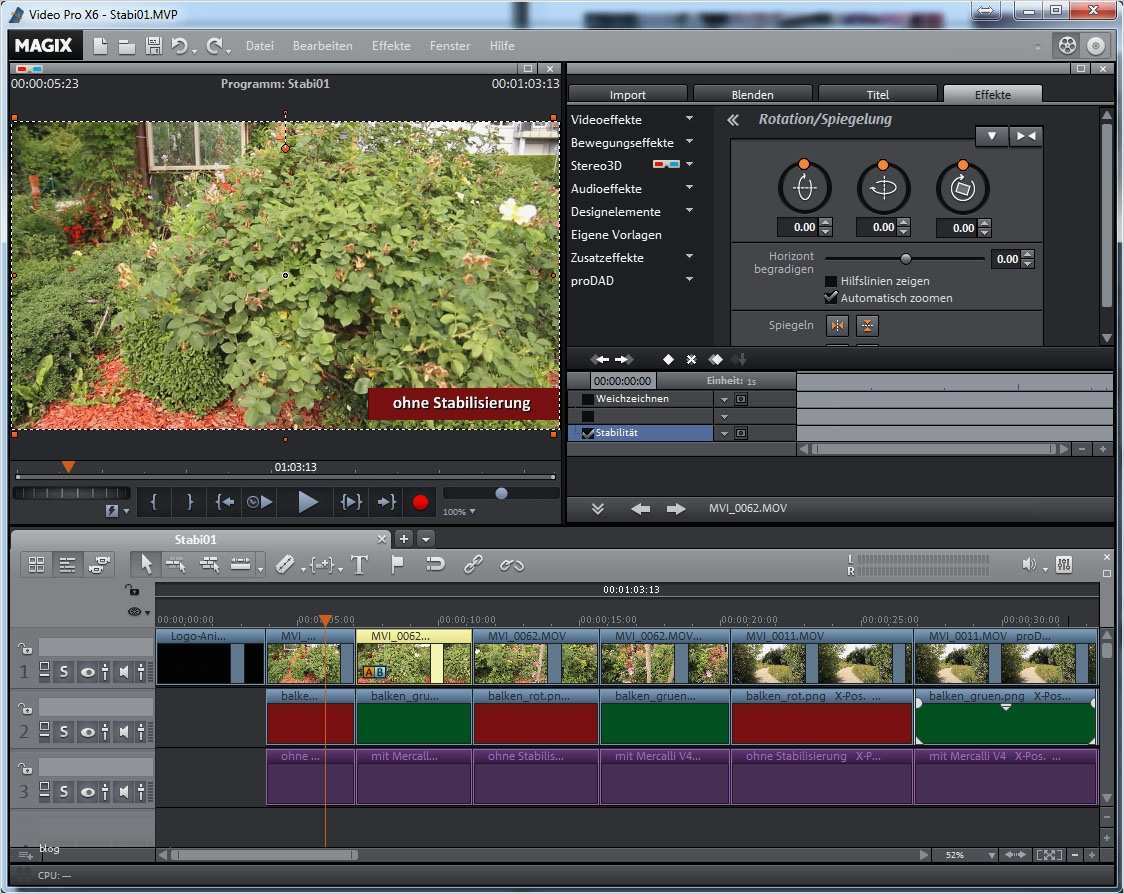Enable the Magnet snapping icon
The width and height of the screenshot is (1124, 894).
pyautogui.click(x=436, y=564)
